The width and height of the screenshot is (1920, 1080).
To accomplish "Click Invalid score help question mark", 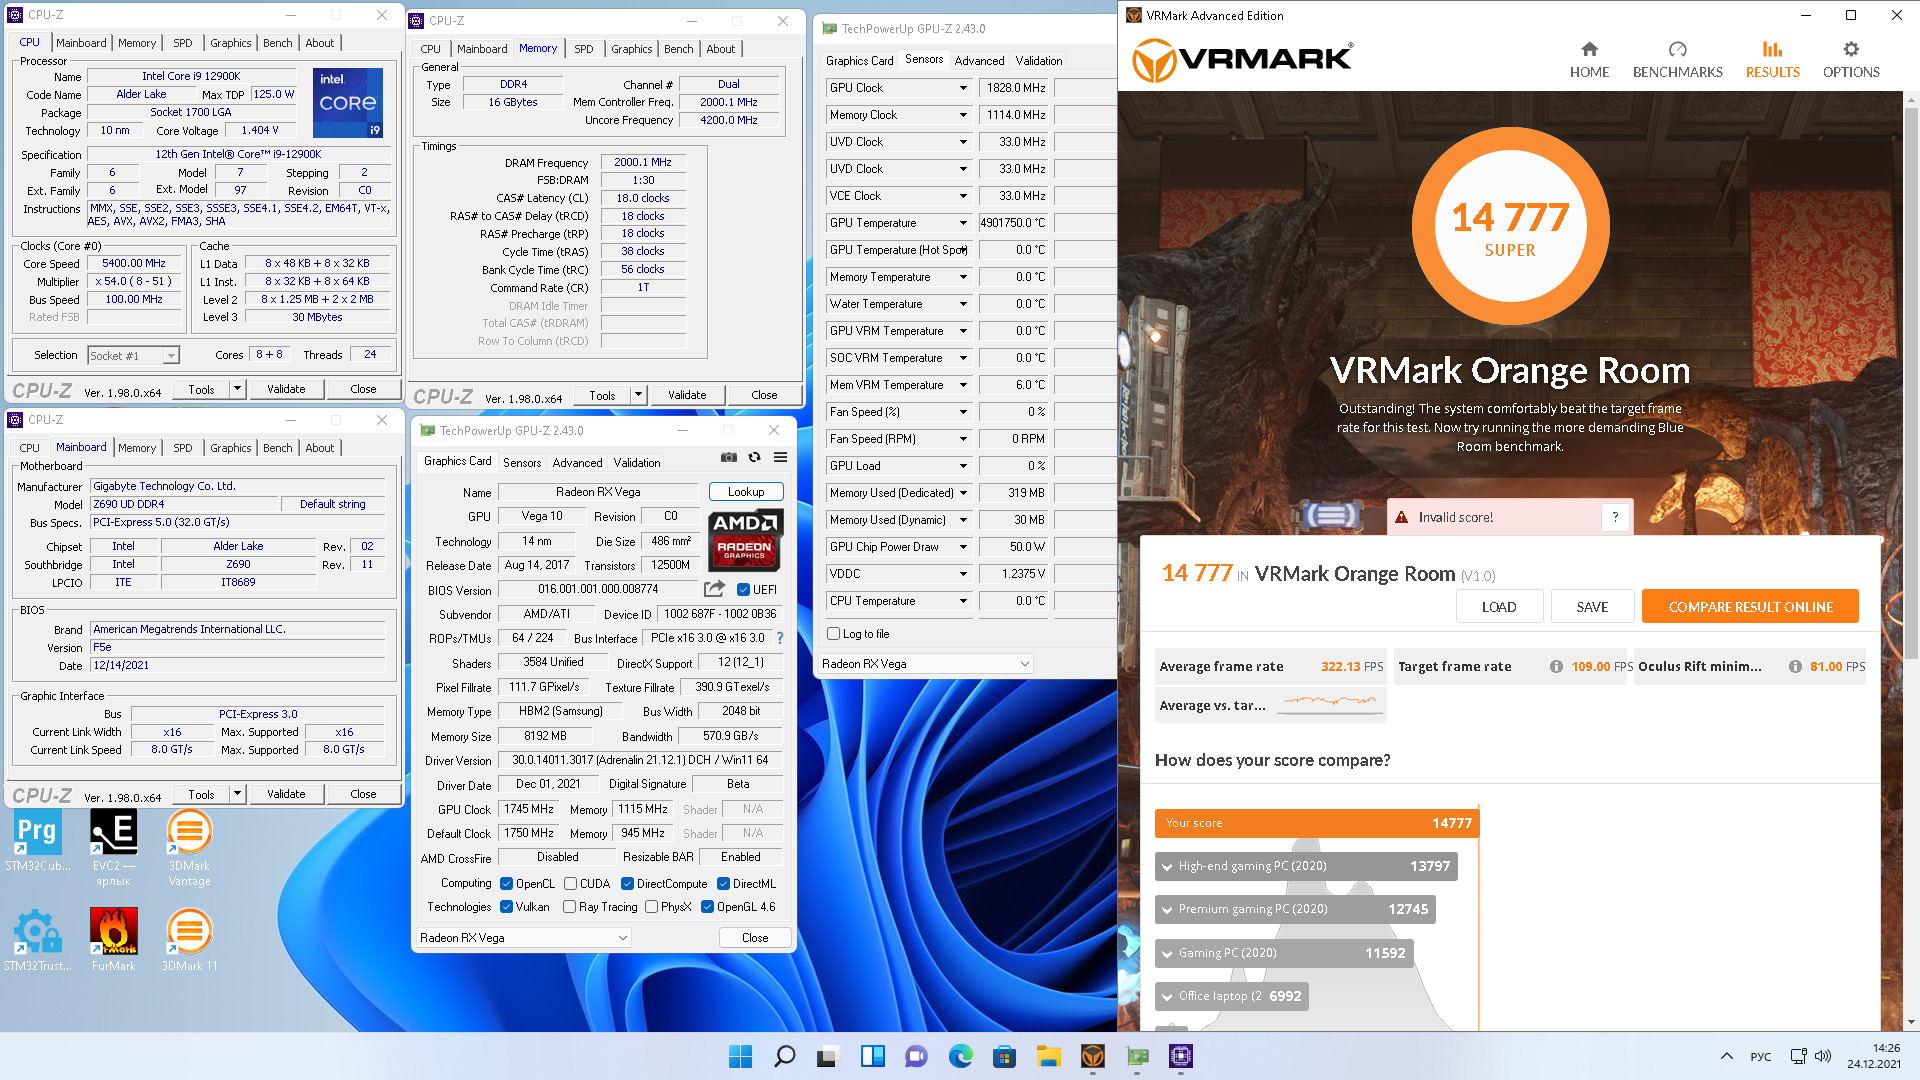I will pos(1614,517).
